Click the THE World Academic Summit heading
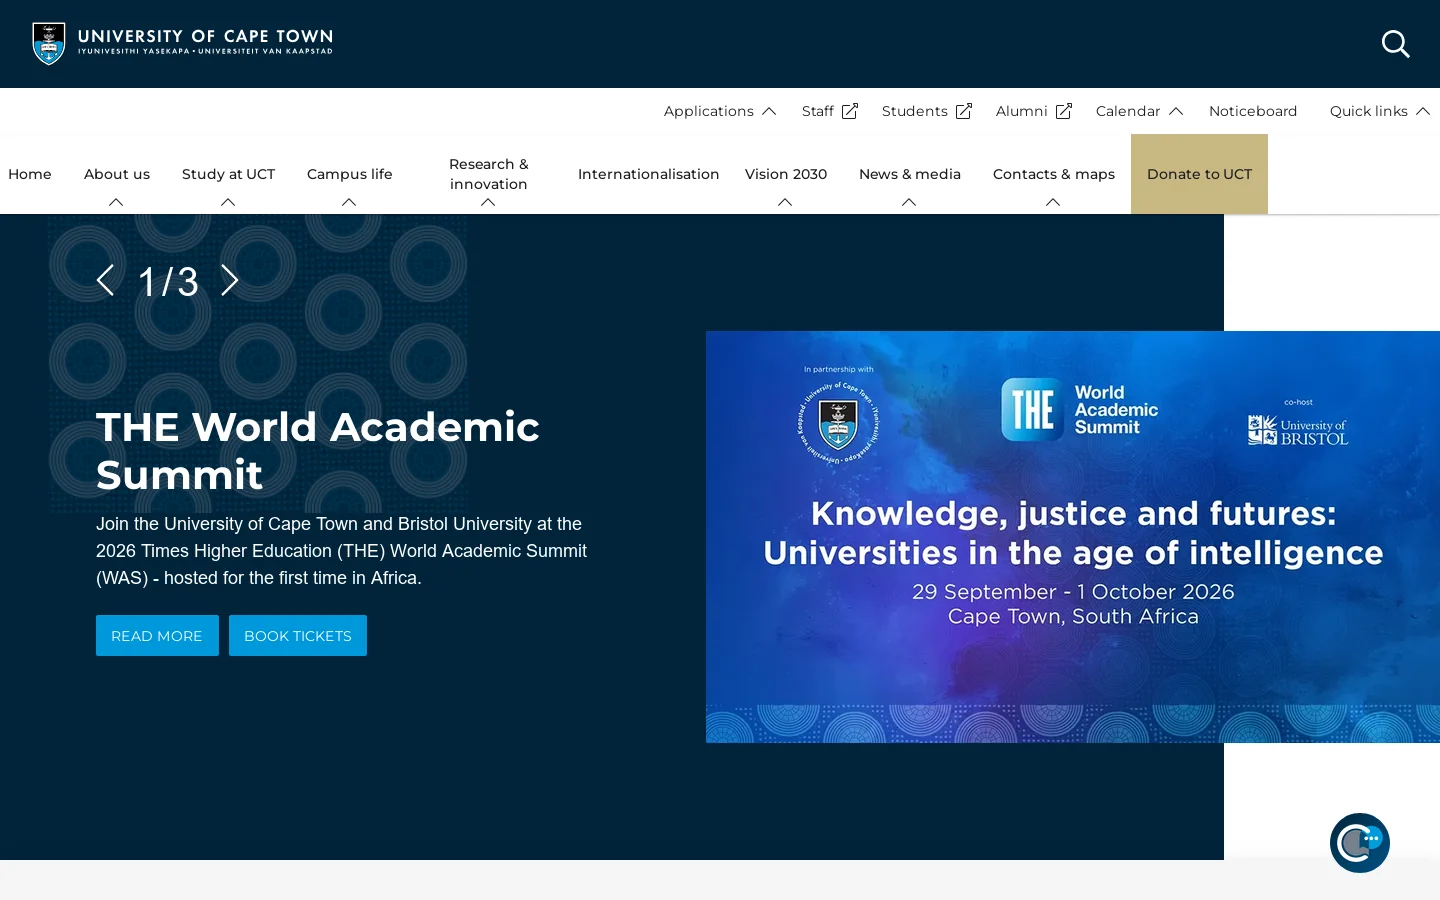1440x900 pixels. [x=318, y=450]
